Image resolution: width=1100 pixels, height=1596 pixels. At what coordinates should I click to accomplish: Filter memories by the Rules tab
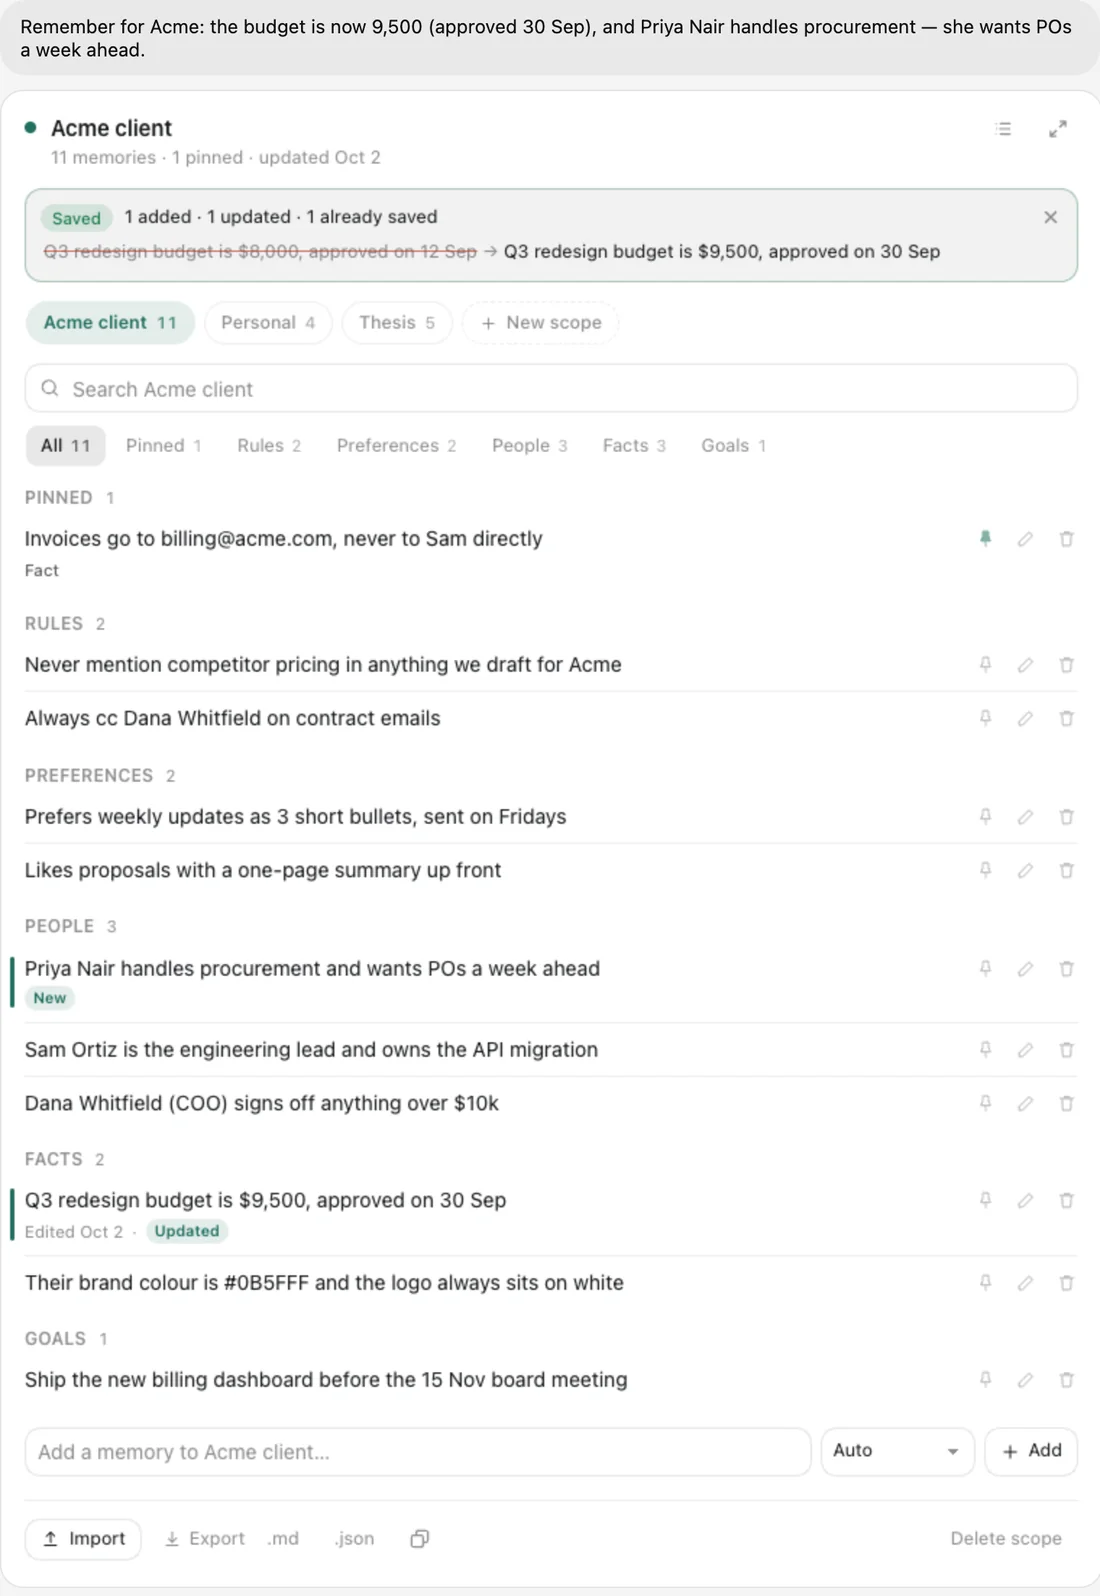point(269,446)
